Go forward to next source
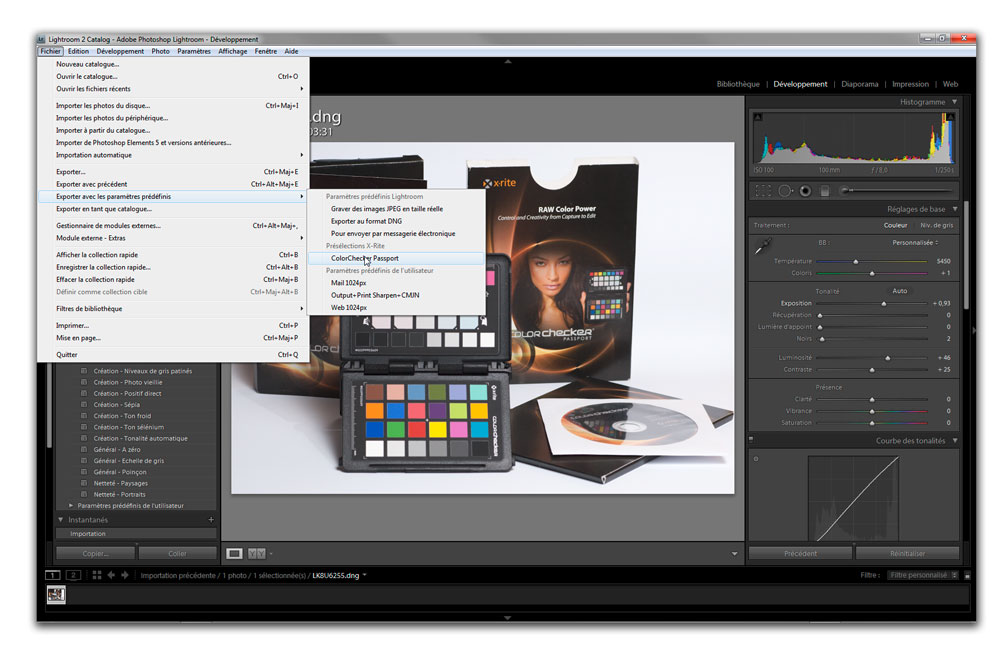The width and height of the screenshot is (1000, 663). point(125,575)
